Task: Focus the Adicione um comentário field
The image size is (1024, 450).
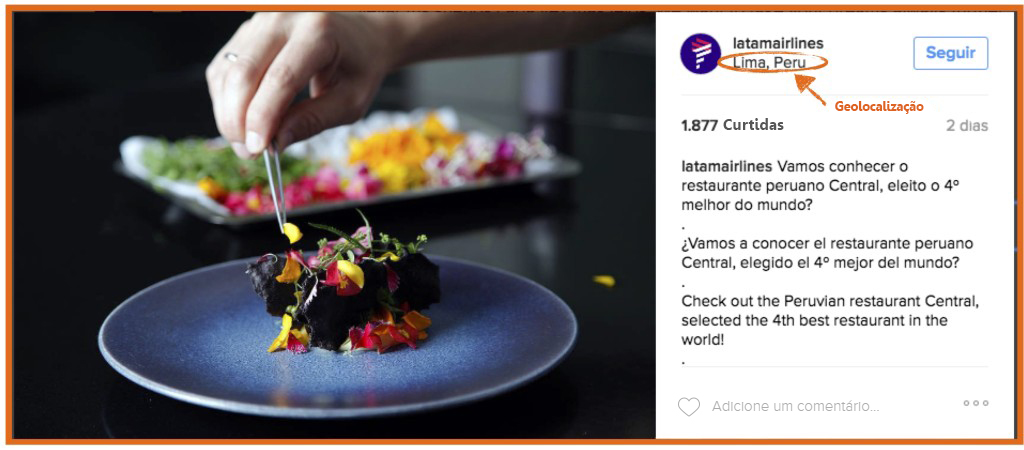Action: point(795,406)
